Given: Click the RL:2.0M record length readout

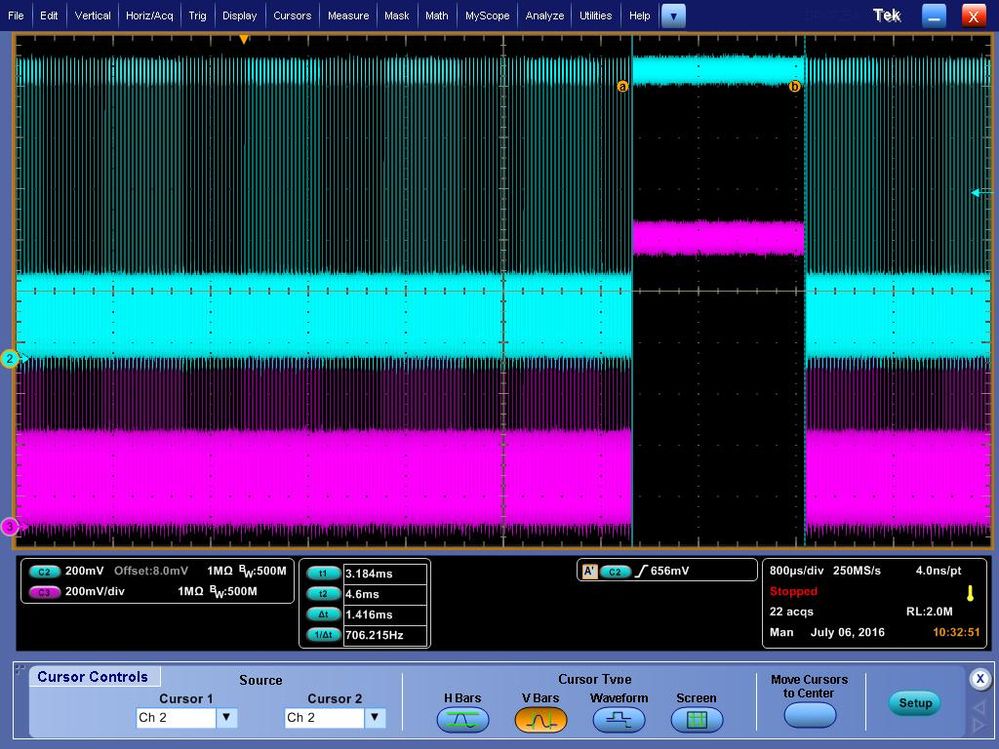Looking at the screenshot, I should [930, 611].
